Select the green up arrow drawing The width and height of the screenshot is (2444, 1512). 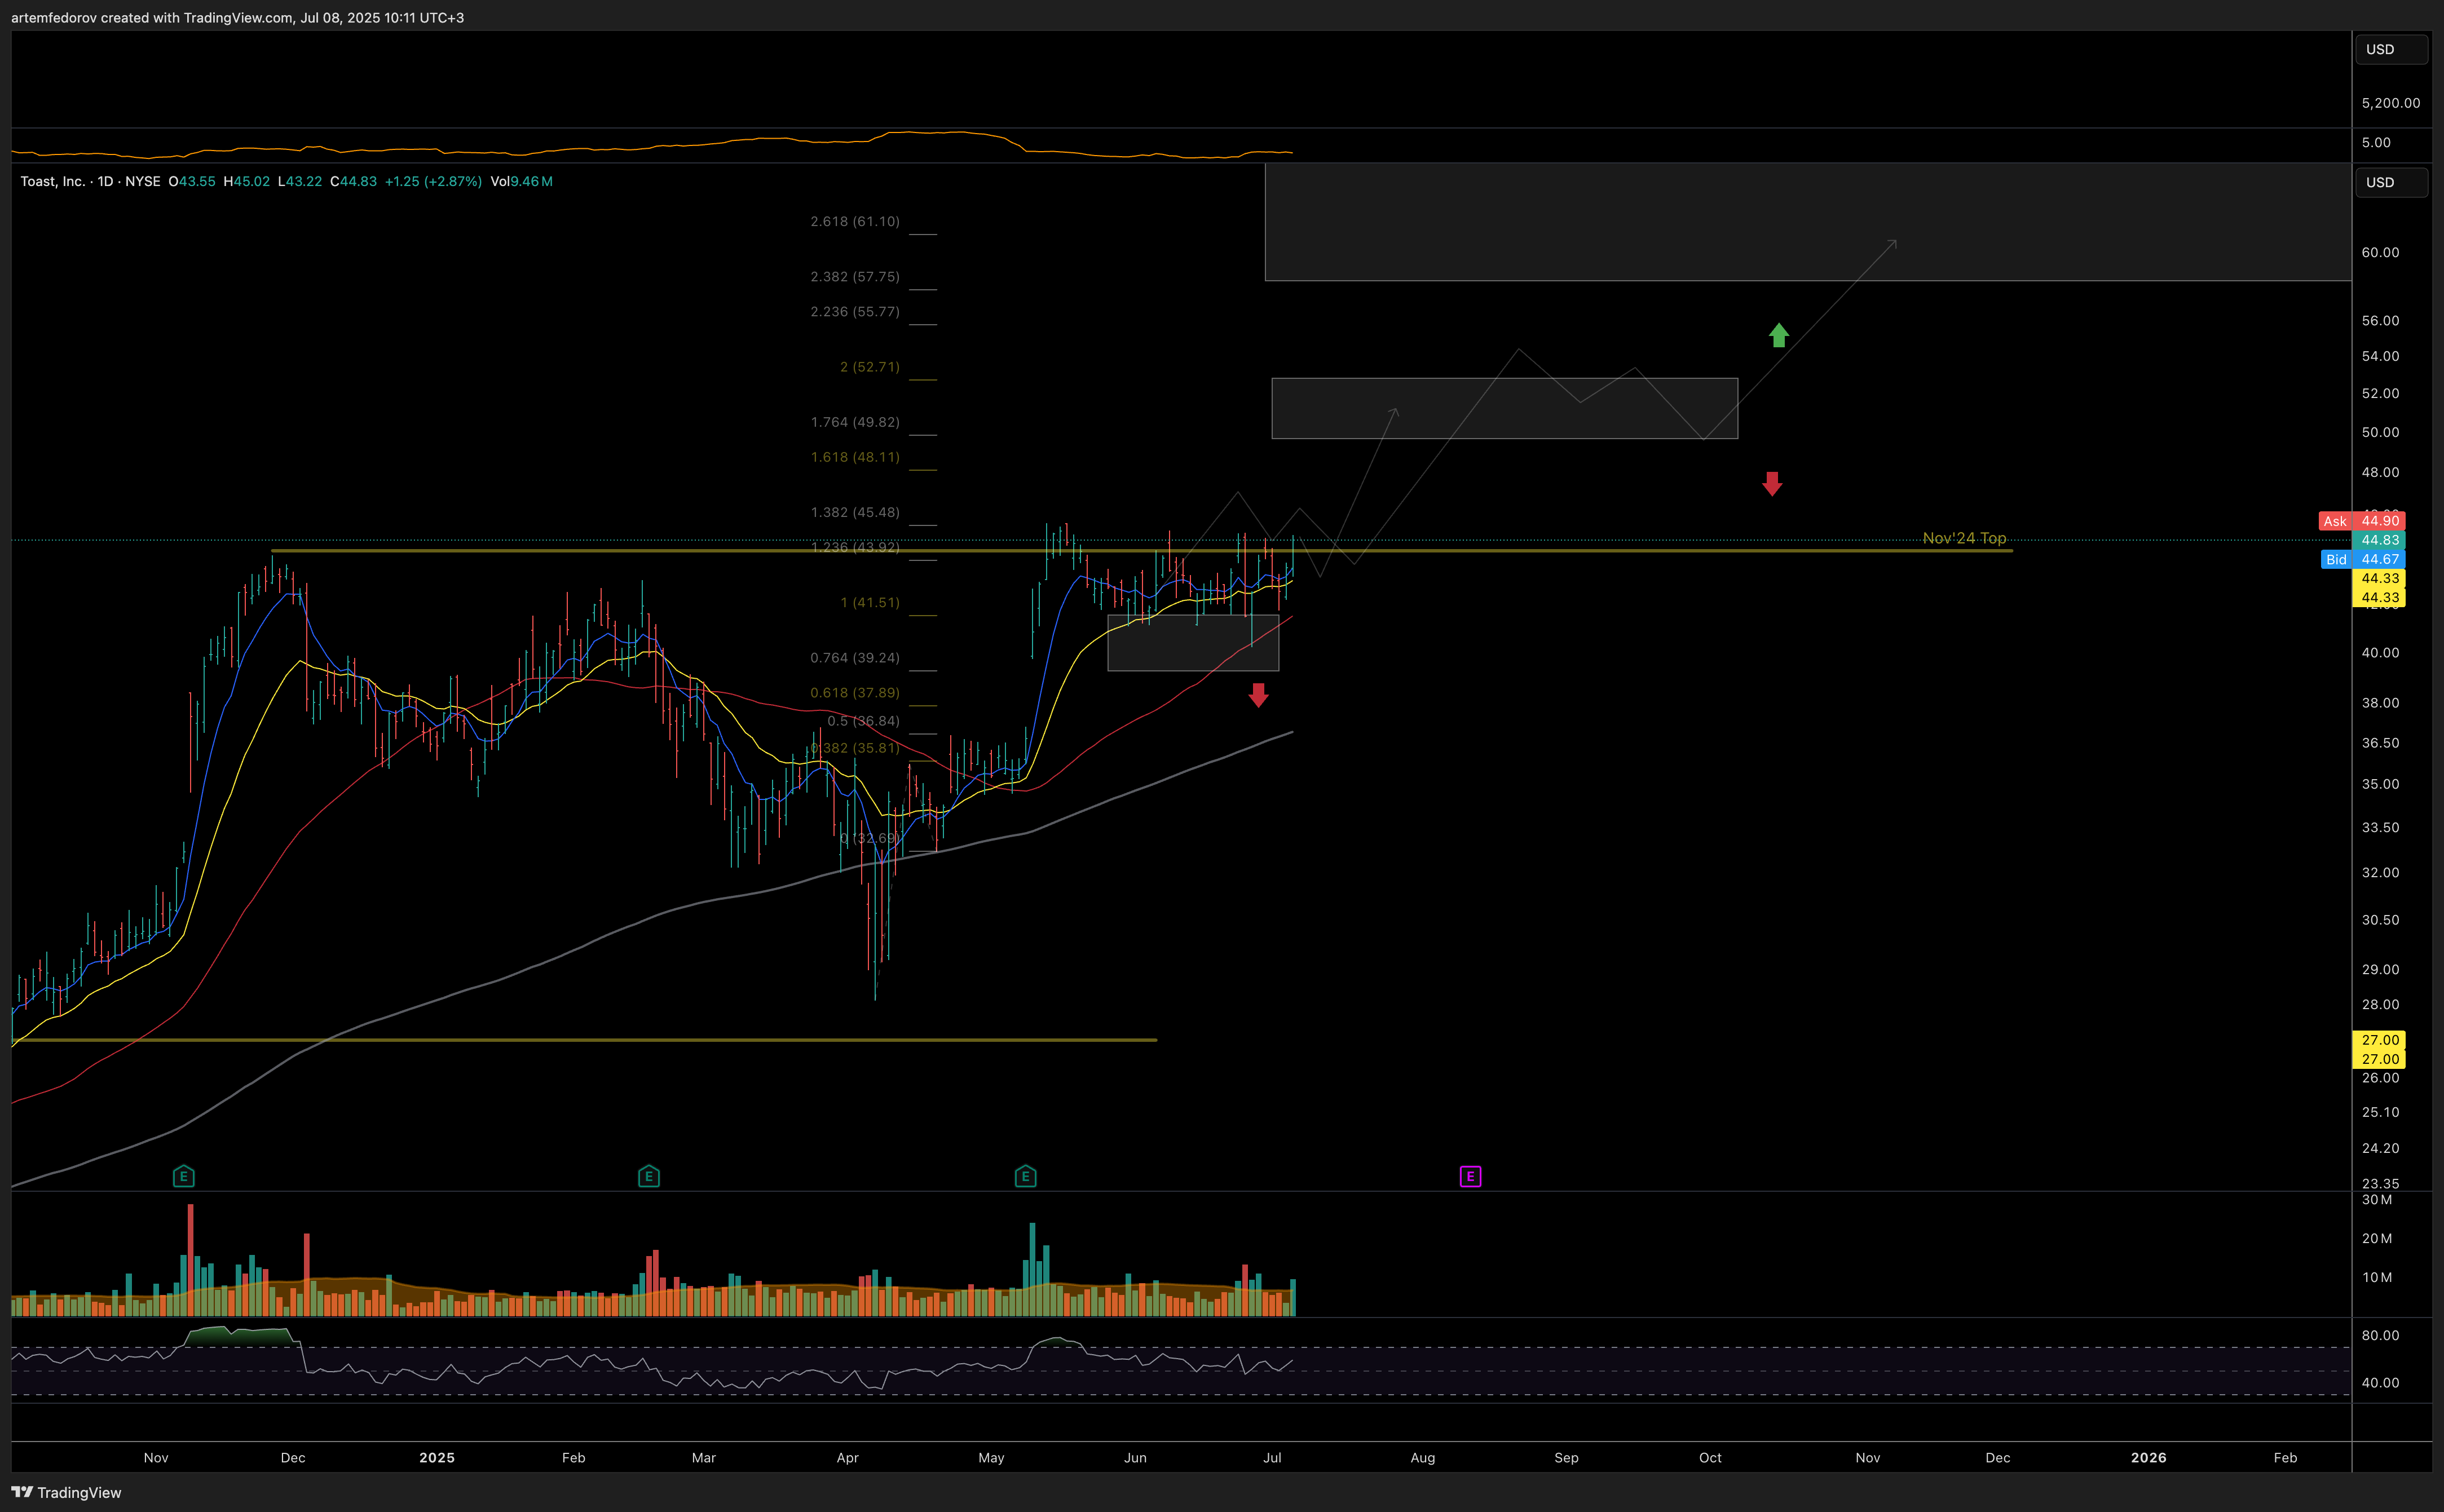[x=1778, y=335]
